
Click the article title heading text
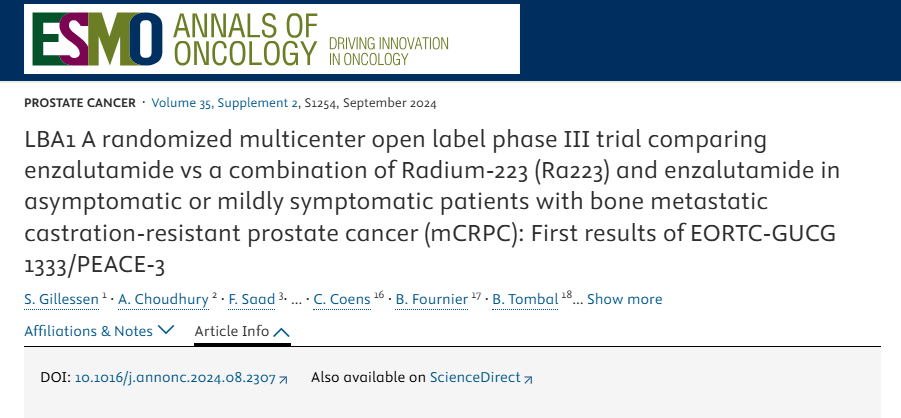pyautogui.click(x=432, y=202)
